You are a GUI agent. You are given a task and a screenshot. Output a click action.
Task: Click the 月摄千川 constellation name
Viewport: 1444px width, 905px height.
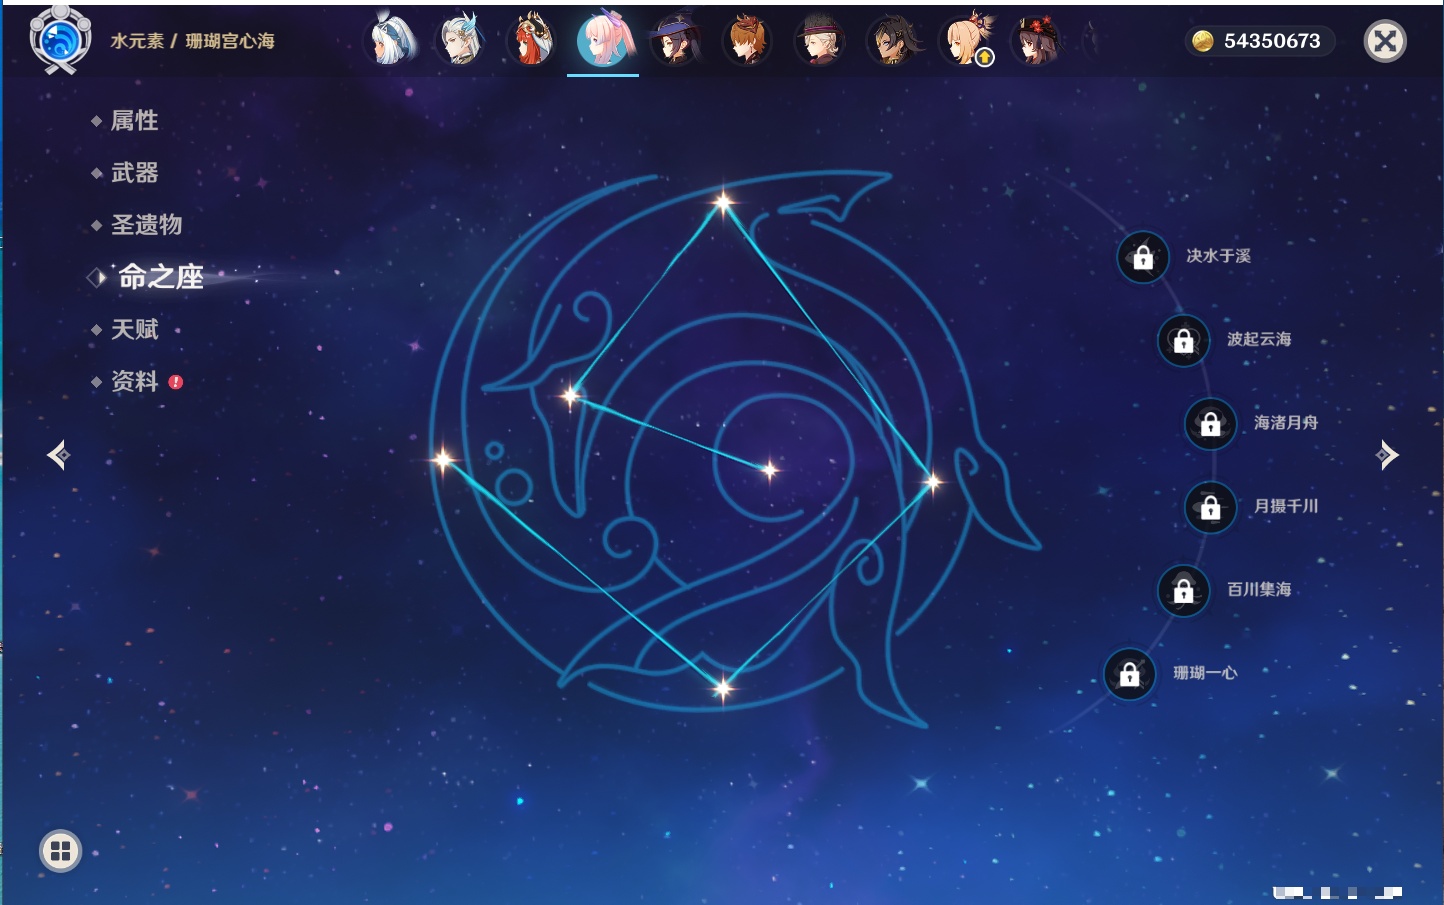point(1286,506)
